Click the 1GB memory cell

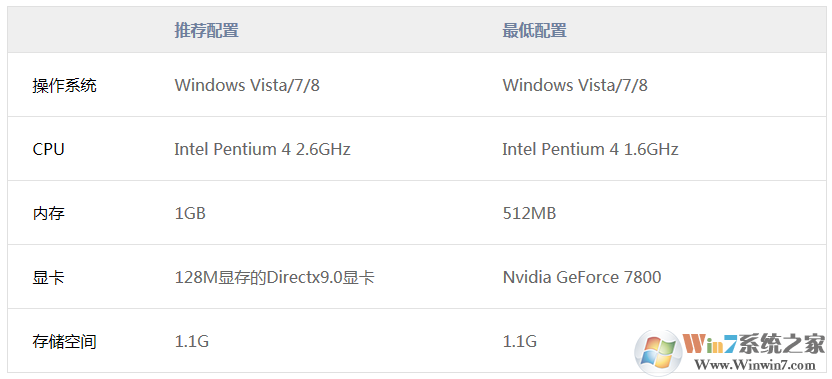point(190,213)
